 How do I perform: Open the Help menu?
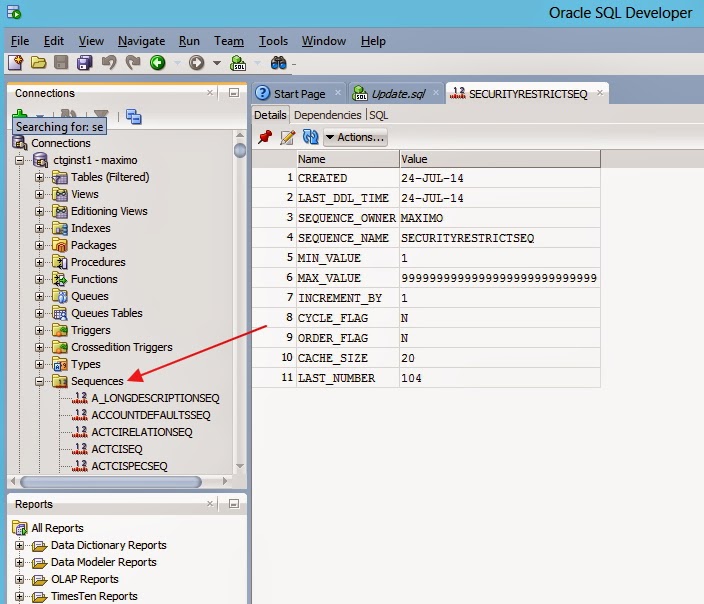click(373, 41)
